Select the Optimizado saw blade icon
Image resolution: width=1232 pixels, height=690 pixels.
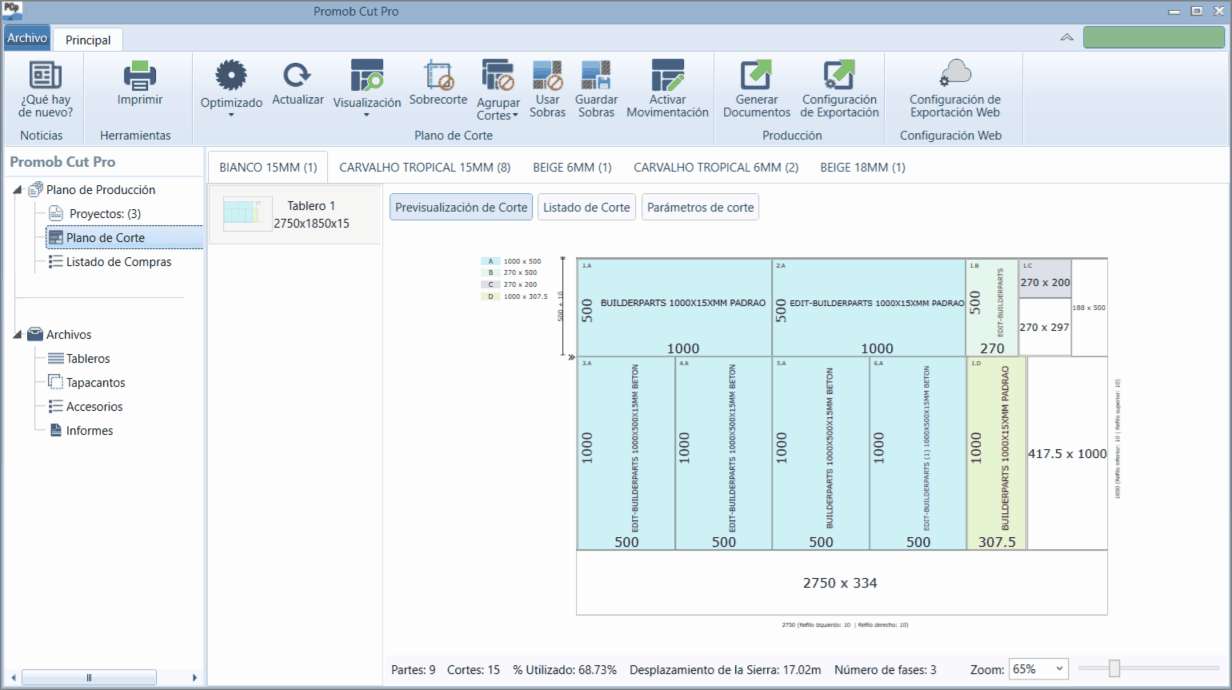point(231,75)
